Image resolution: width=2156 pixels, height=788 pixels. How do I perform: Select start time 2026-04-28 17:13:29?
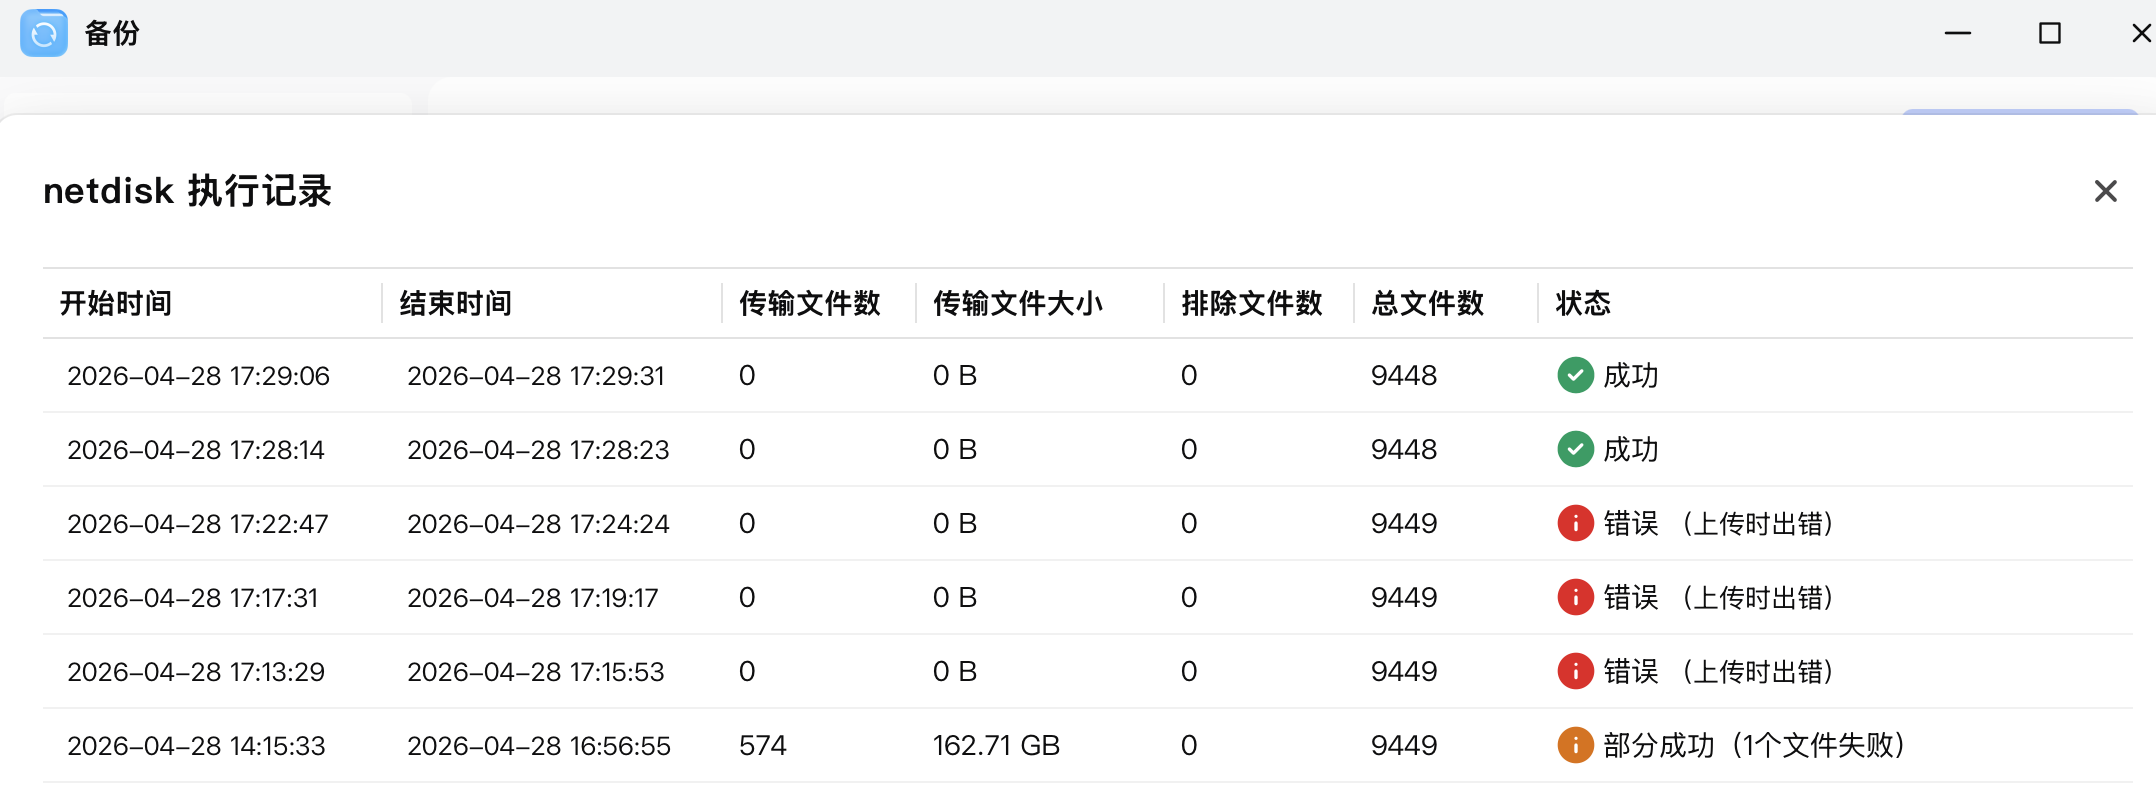click(x=196, y=672)
